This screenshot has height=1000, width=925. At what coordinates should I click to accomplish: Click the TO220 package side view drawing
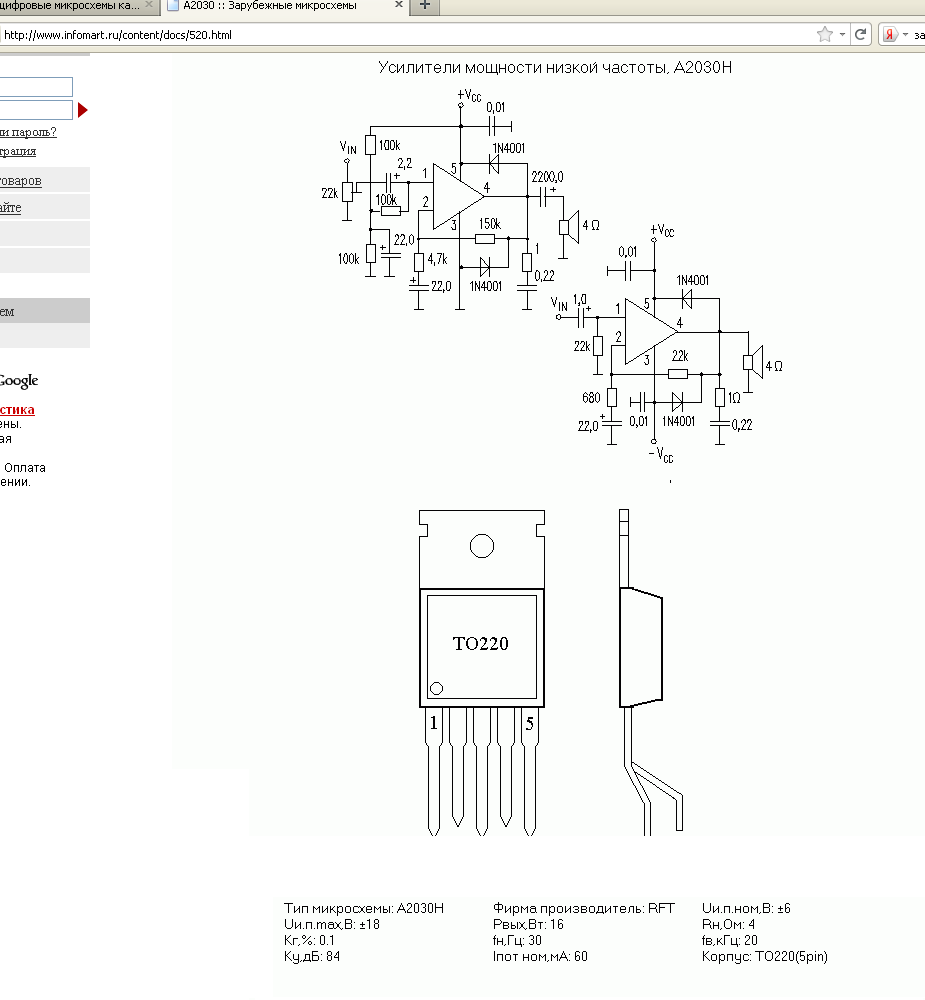(651, 673)
